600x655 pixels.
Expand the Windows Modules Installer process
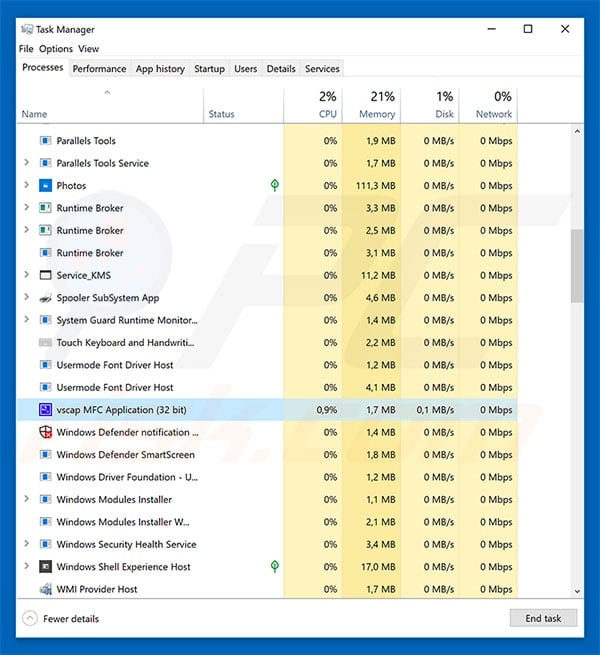click(26, 499)
